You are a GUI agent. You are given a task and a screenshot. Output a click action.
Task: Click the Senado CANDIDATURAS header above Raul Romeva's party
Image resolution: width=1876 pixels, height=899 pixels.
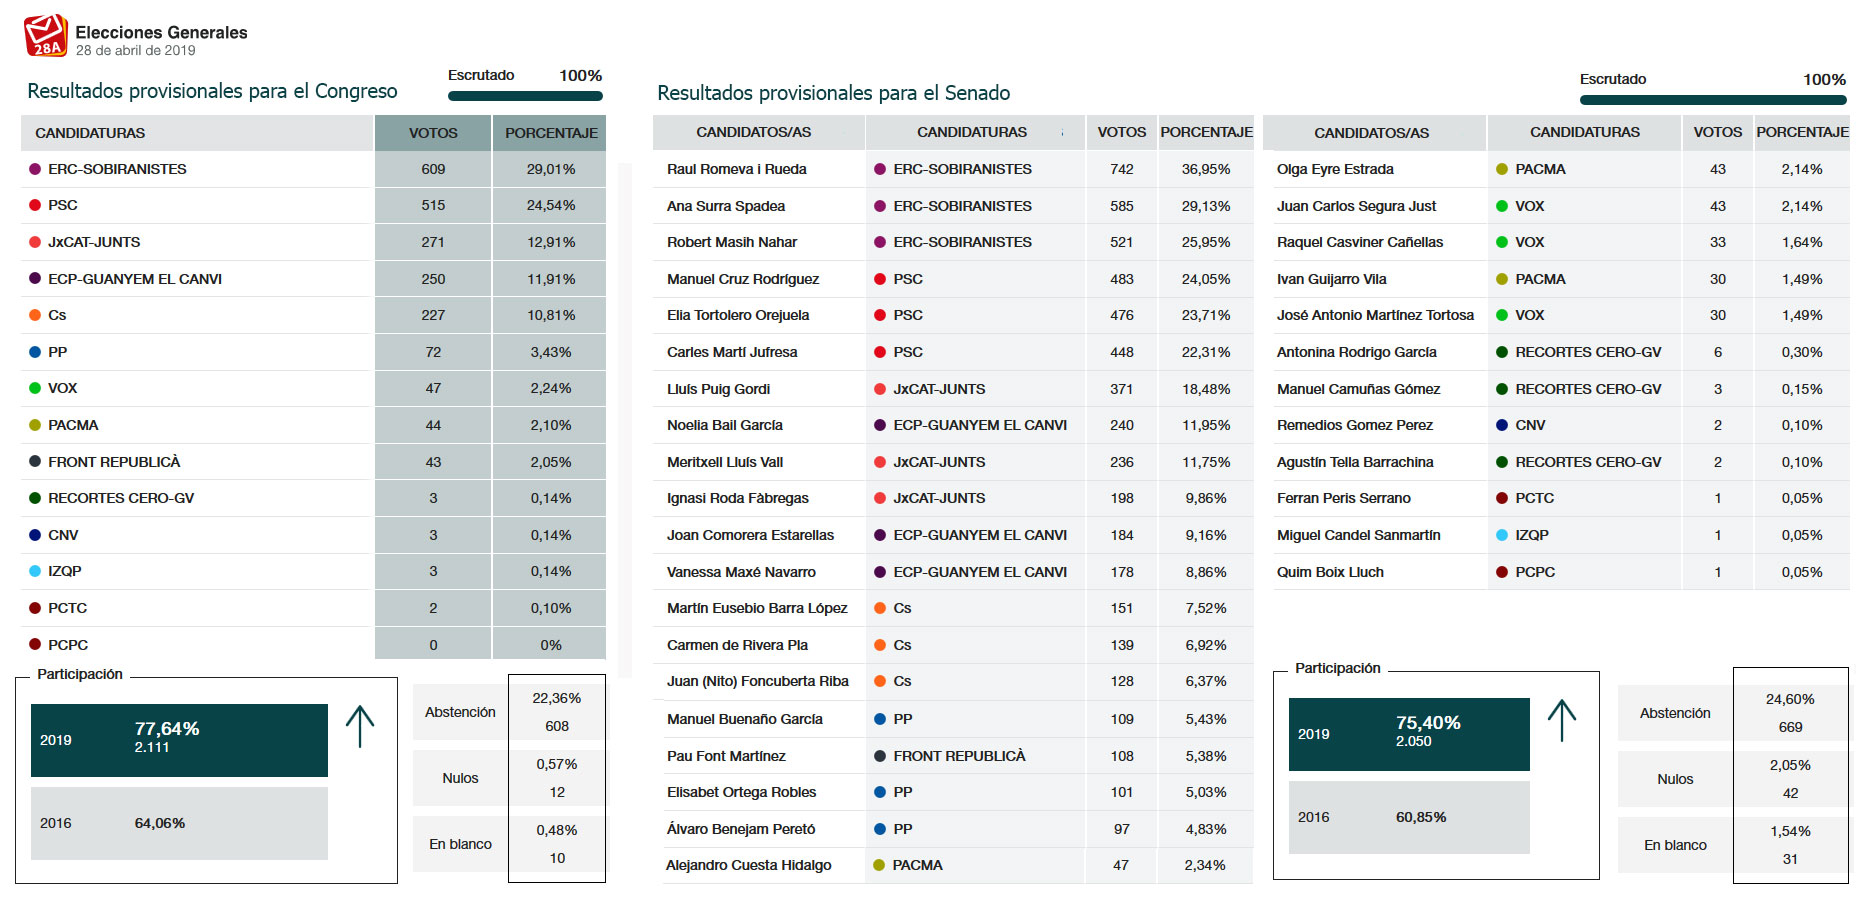975,132
